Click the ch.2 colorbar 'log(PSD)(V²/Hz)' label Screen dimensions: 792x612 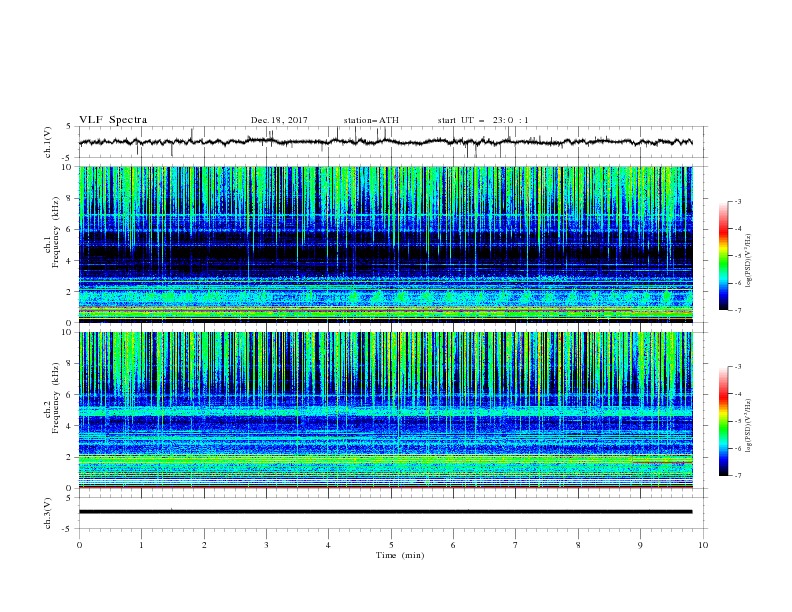(x=749, y=426)
